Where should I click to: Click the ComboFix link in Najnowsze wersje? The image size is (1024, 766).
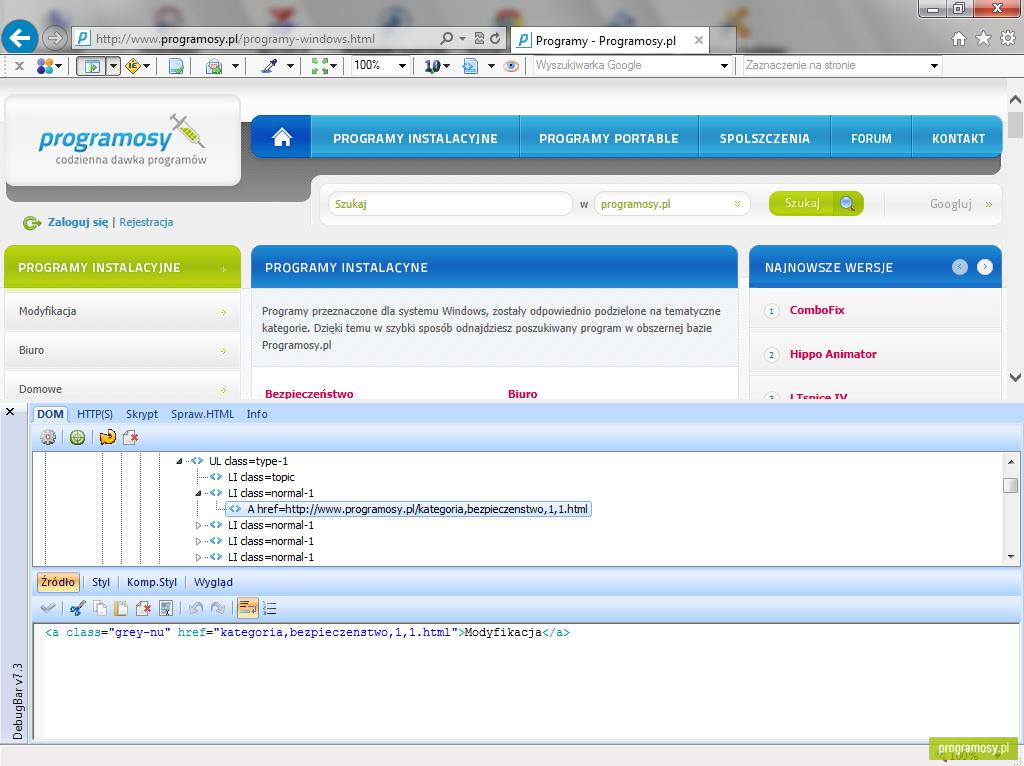click(817, 310)
